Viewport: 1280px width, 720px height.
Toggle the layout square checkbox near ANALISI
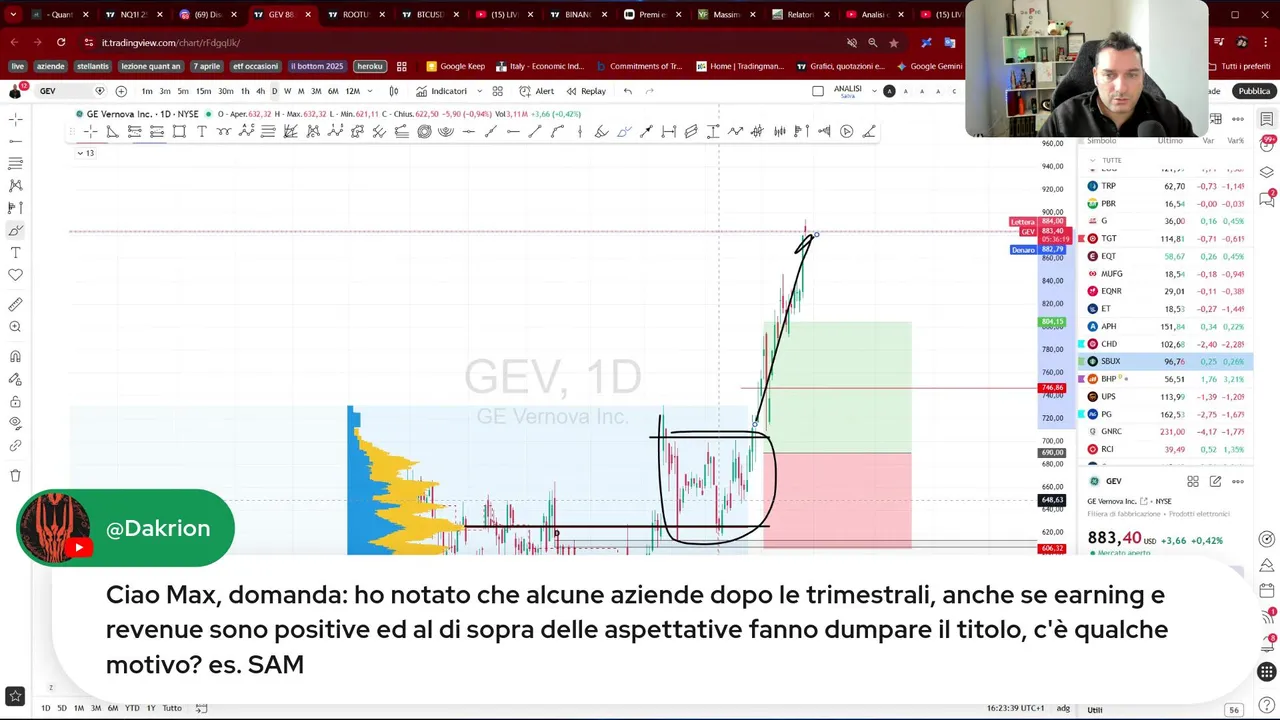[x=818, y=91]
